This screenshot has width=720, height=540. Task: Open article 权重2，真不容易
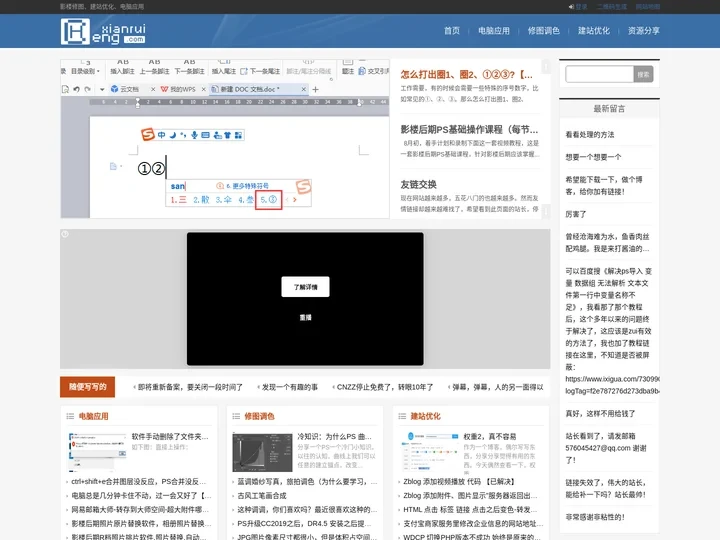(x=489, y=436)
